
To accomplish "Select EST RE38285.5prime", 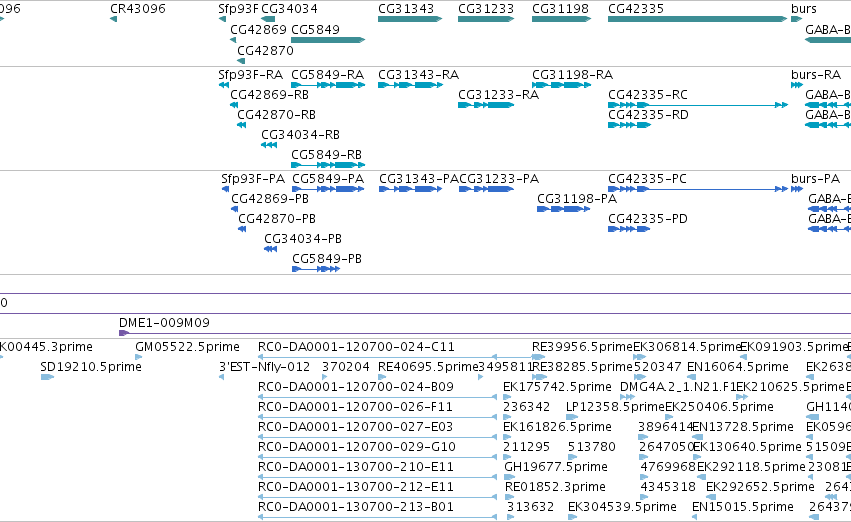I will (x=582, y=367).
